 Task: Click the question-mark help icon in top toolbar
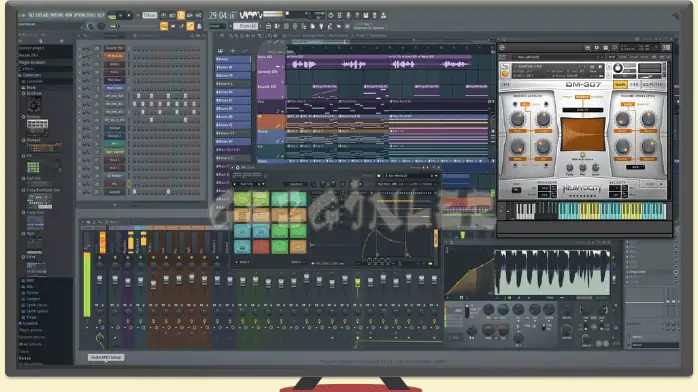(x=357, y=16)
